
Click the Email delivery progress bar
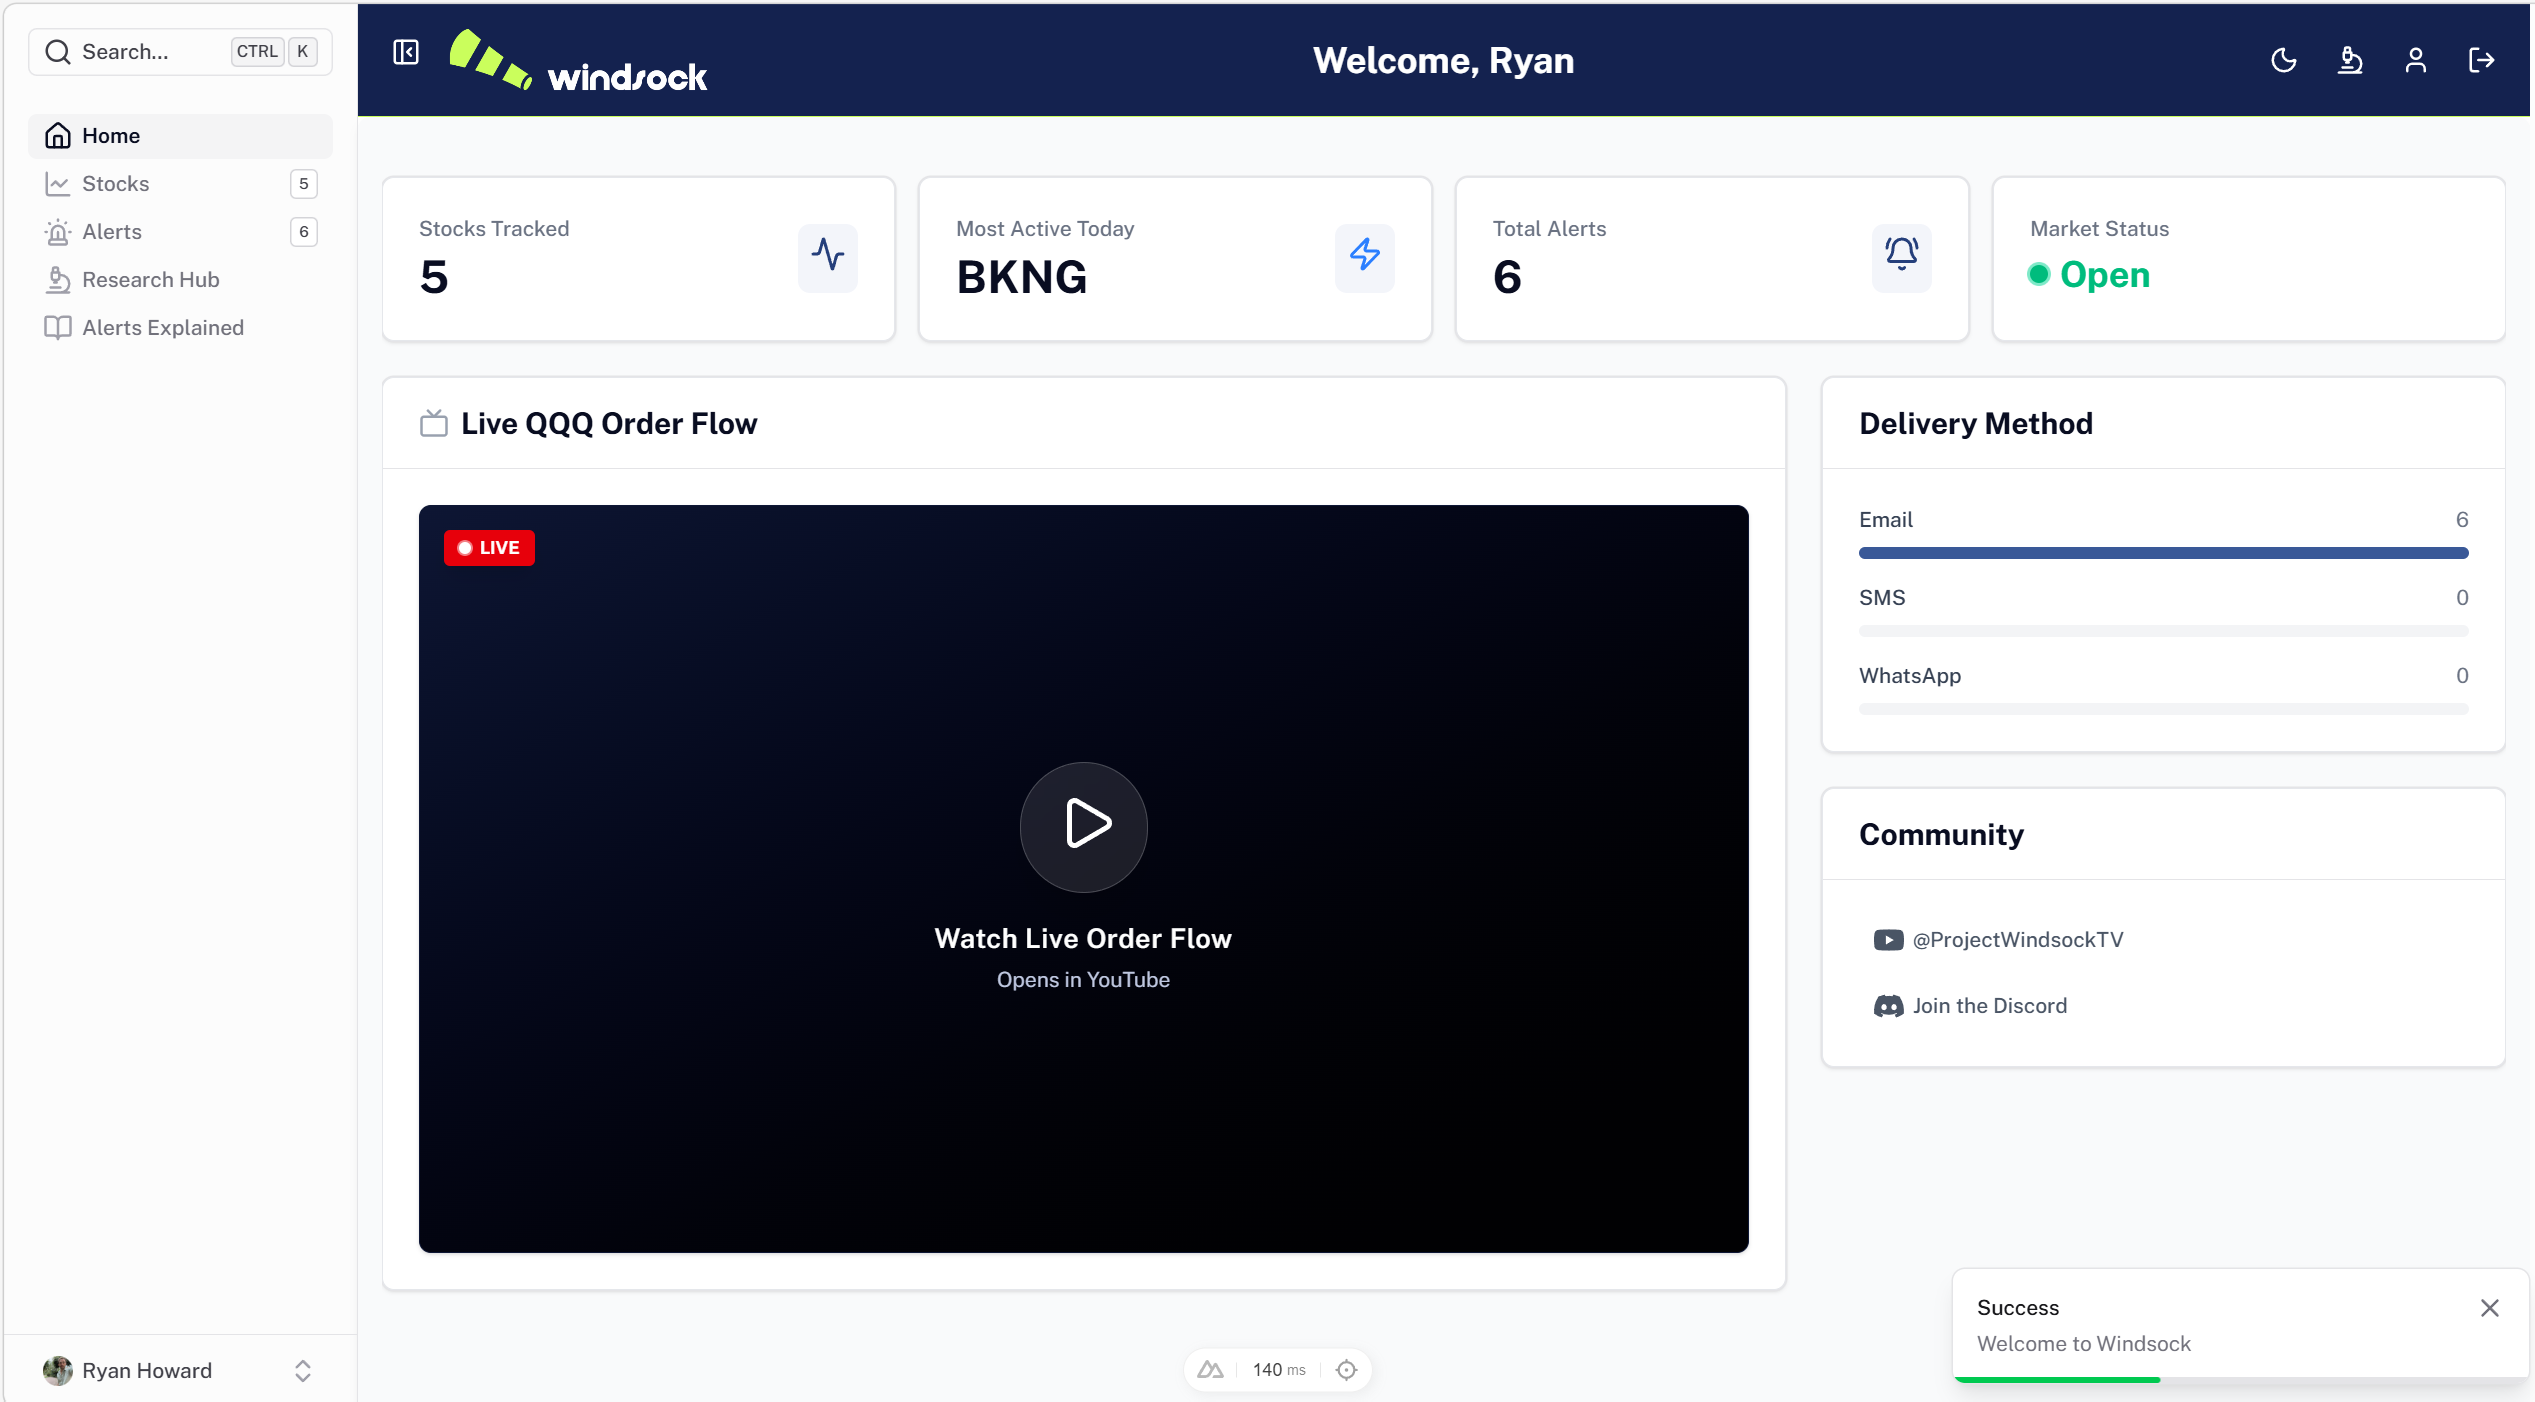tap(2163, 553)
